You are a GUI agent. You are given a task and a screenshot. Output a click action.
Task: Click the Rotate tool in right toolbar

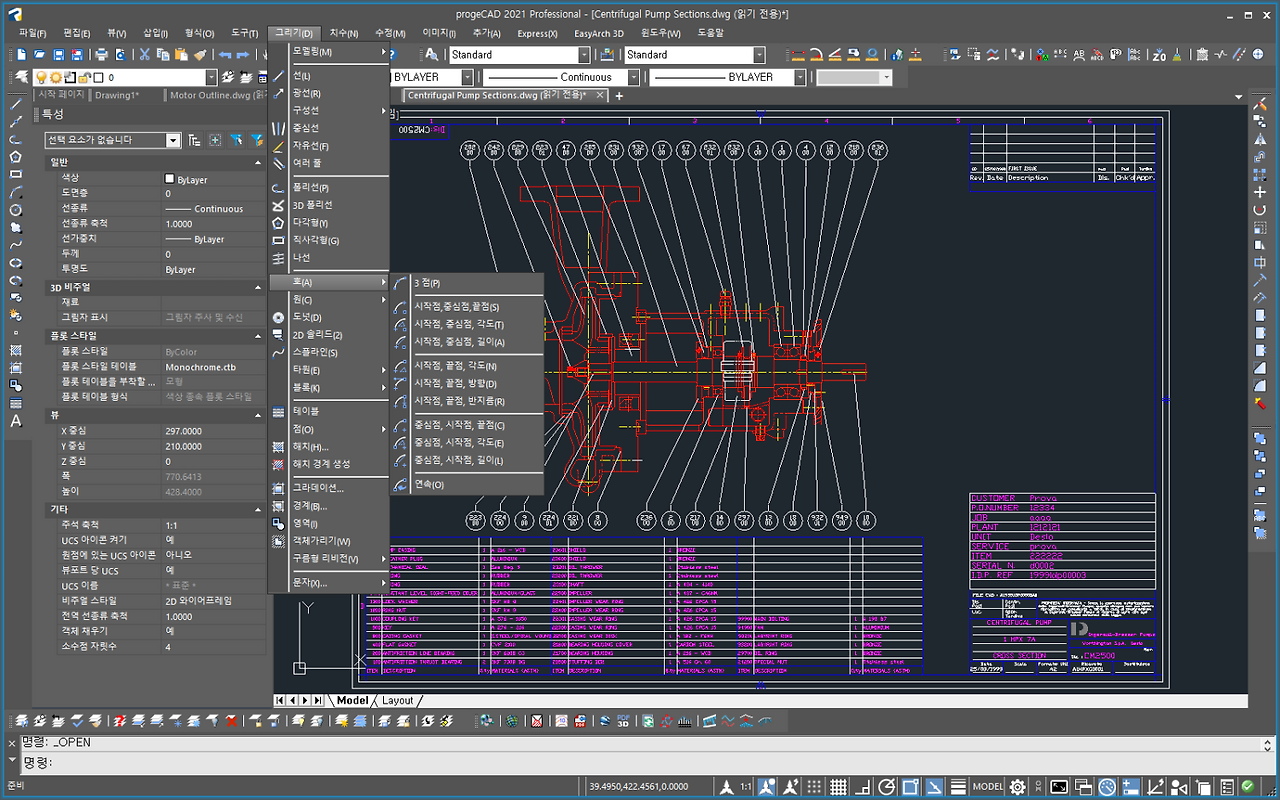click(1260, 210)
